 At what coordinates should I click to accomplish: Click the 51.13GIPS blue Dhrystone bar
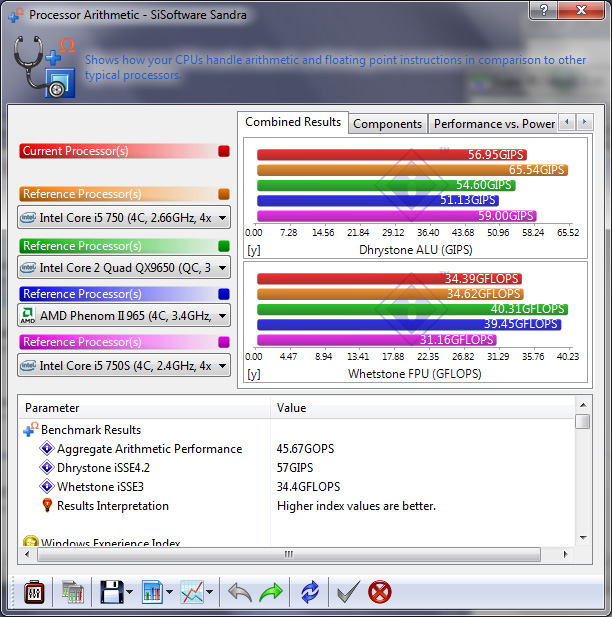(378, 201)
